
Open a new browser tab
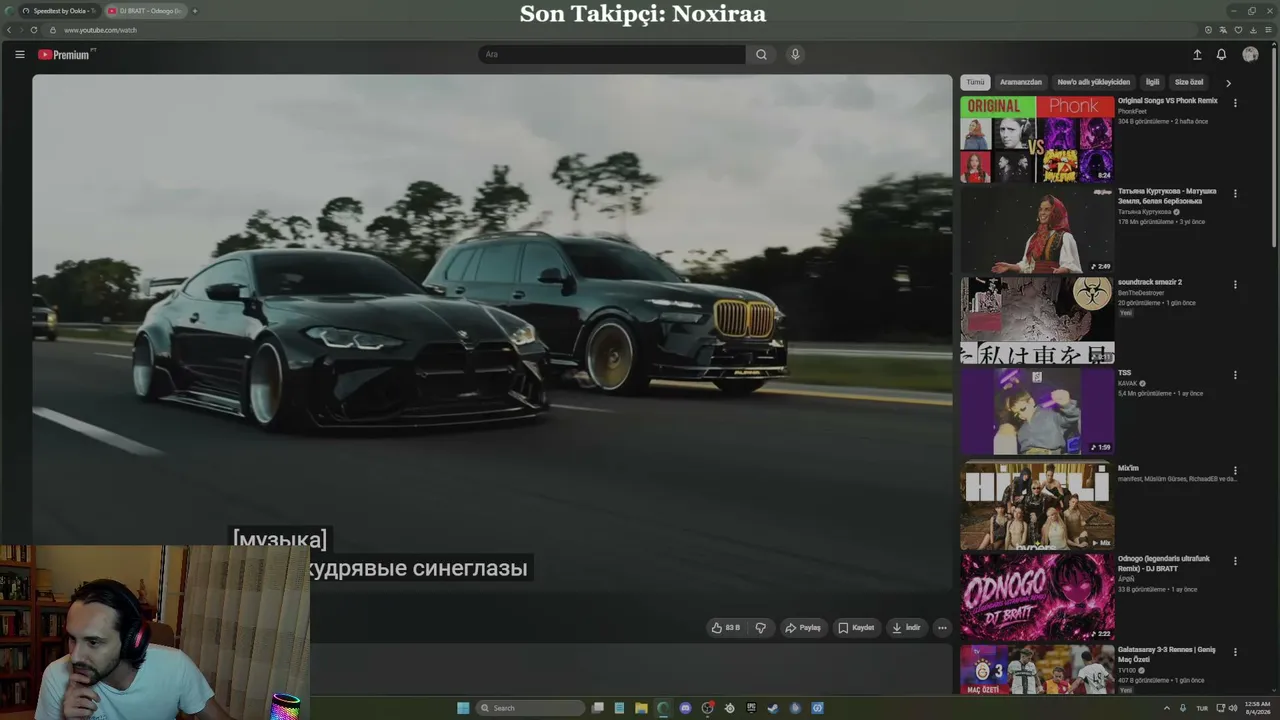(x=195, y=11)
